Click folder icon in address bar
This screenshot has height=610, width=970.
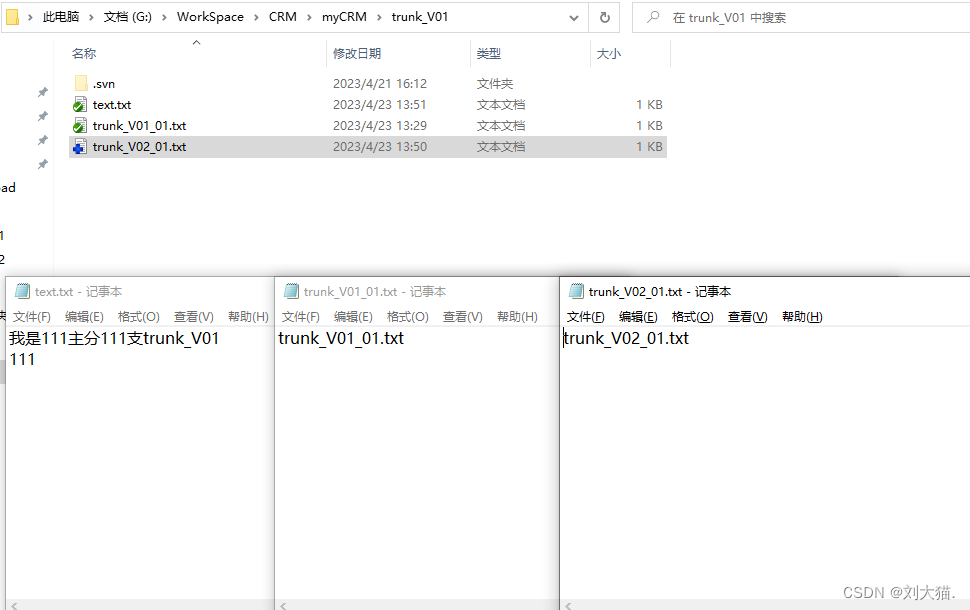(x=12, y=17)
